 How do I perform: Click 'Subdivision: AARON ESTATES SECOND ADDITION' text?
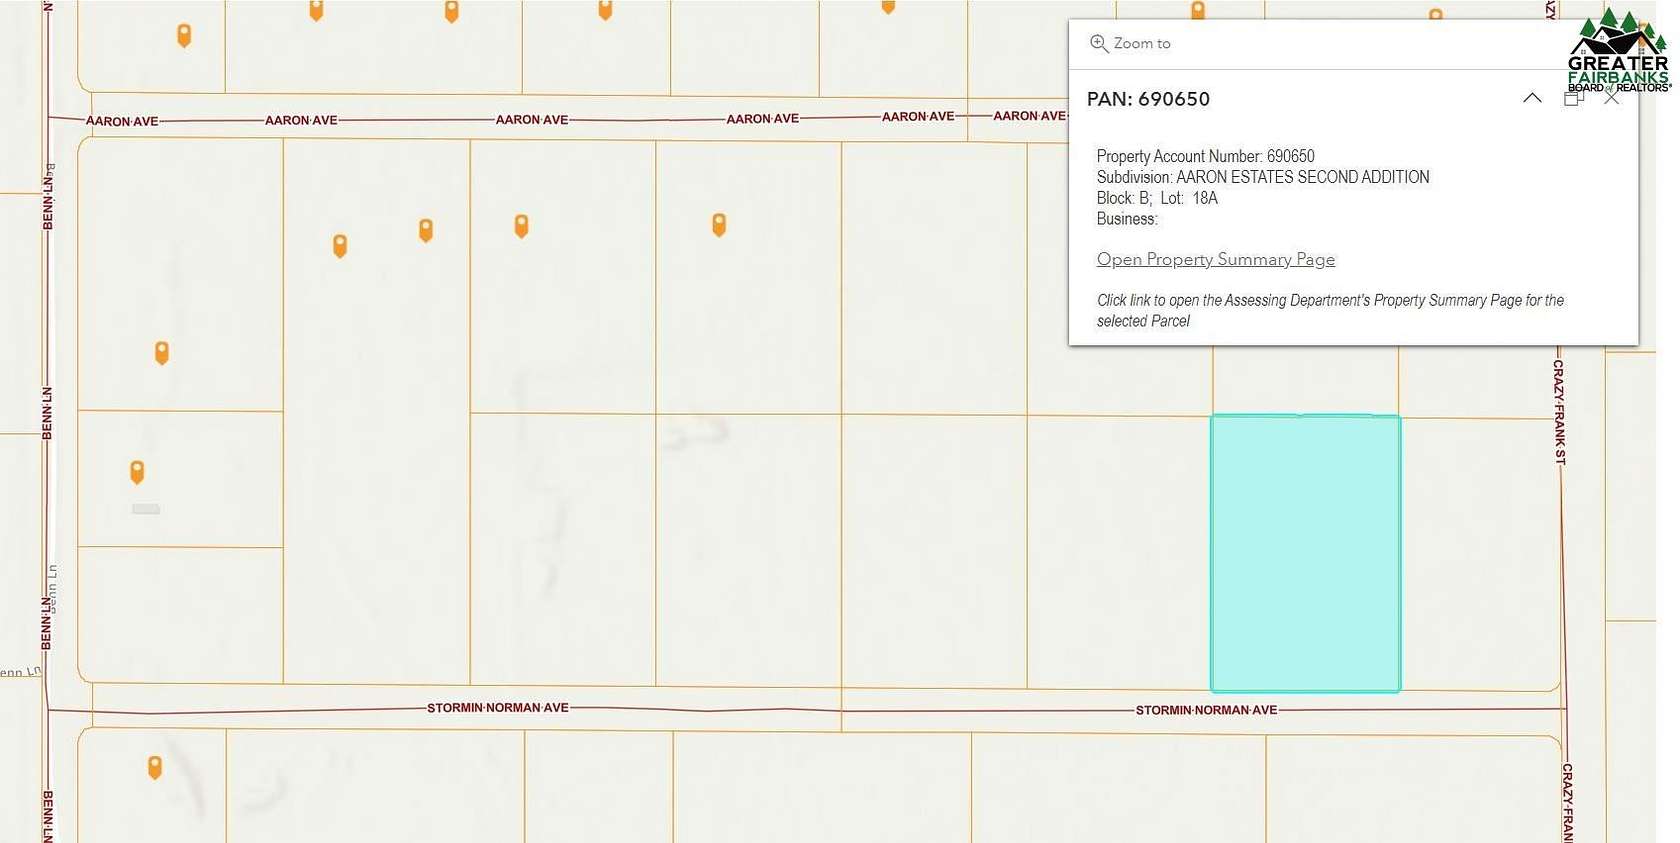point(1263,177)
